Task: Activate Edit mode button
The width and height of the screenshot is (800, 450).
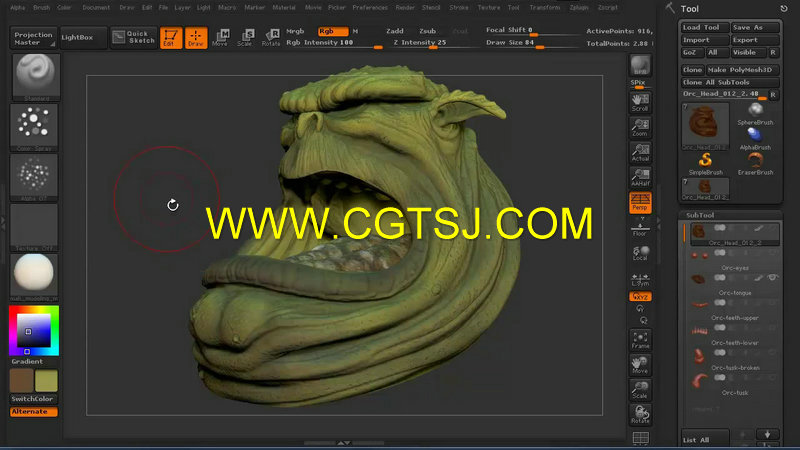Action: click(170, 38)
